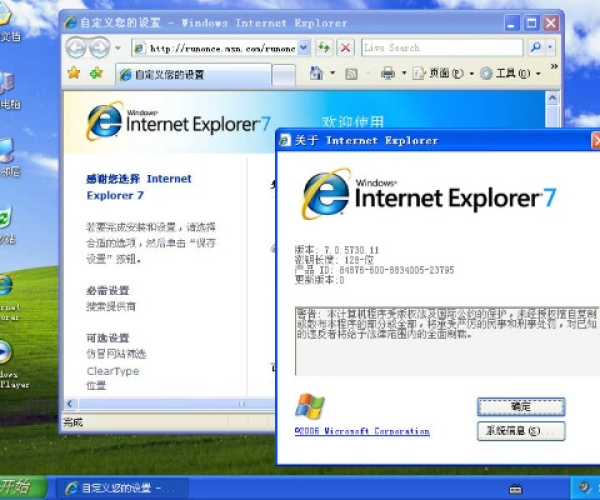
Task: Click the green Refresh page icon
Action: [x=324, y=48]
